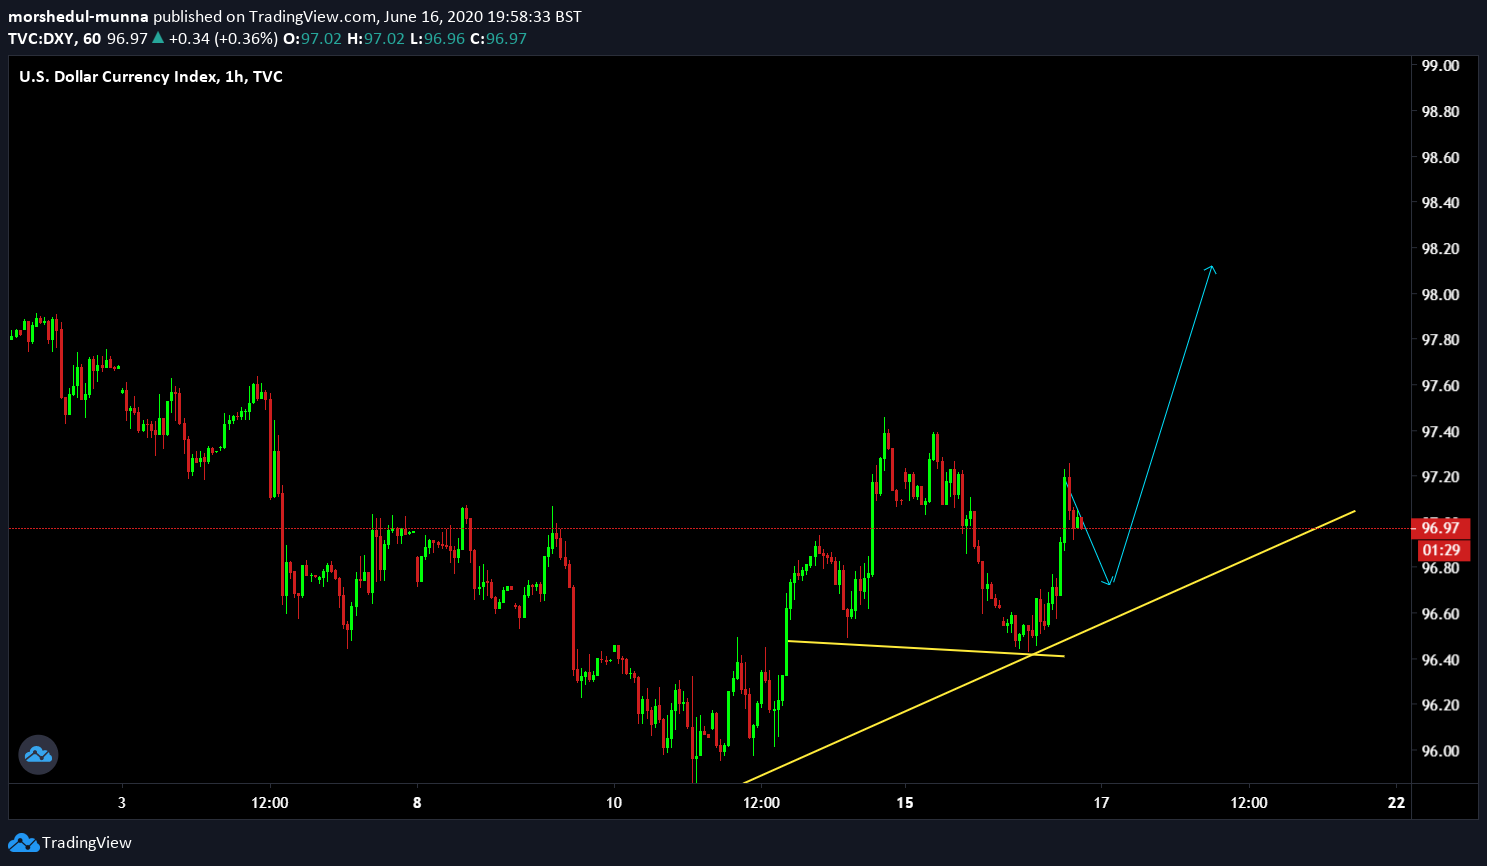Click the 96.80 price axis label
This screenshot has height=866, width=1487.
1440,568
